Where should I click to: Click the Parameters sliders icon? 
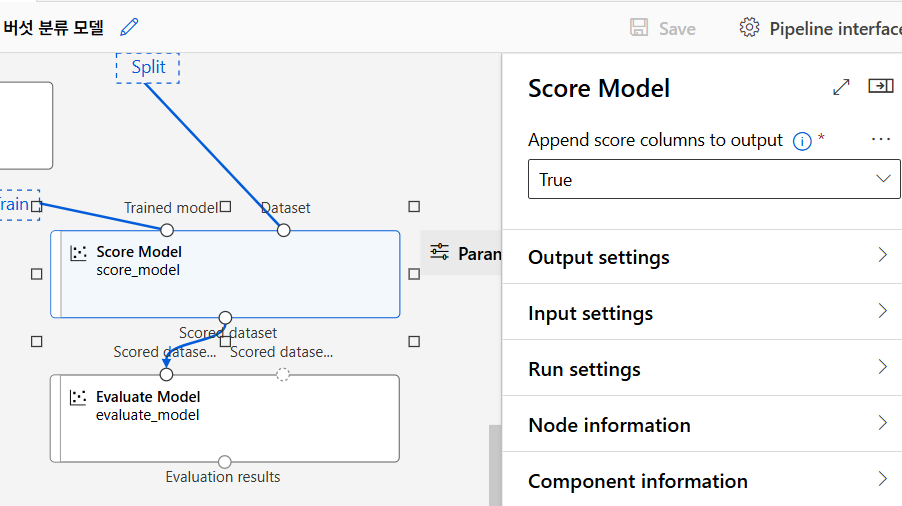click(x=439, y=253)
